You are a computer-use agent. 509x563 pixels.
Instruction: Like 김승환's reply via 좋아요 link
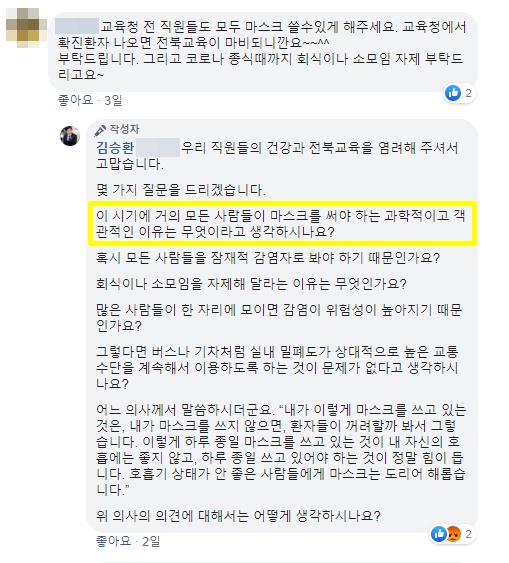coord(113,541)
